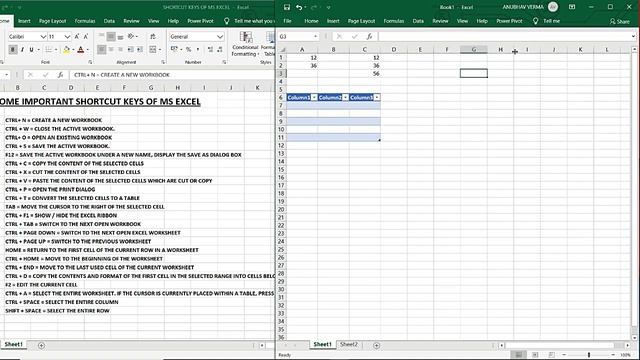Viewport: 640px width, 360px height.
Task: Toggle Italic in left Excel window
Action: click(22, 49)
